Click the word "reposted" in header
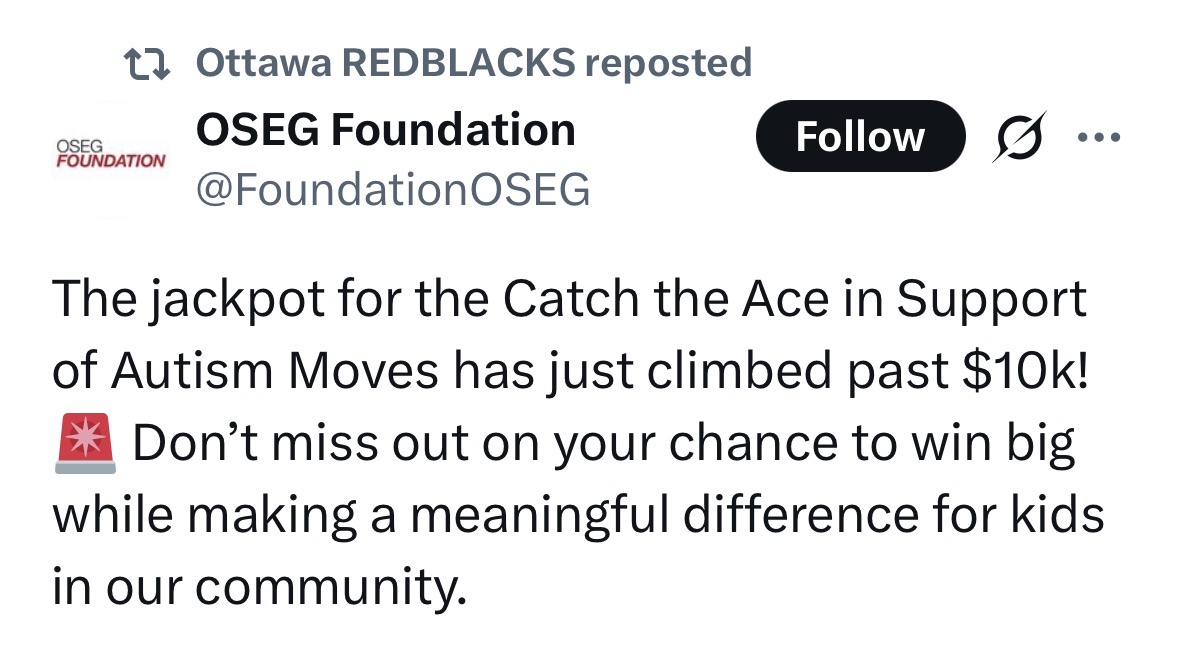This screenshot has width=1179, height=645. click(667, 62)
